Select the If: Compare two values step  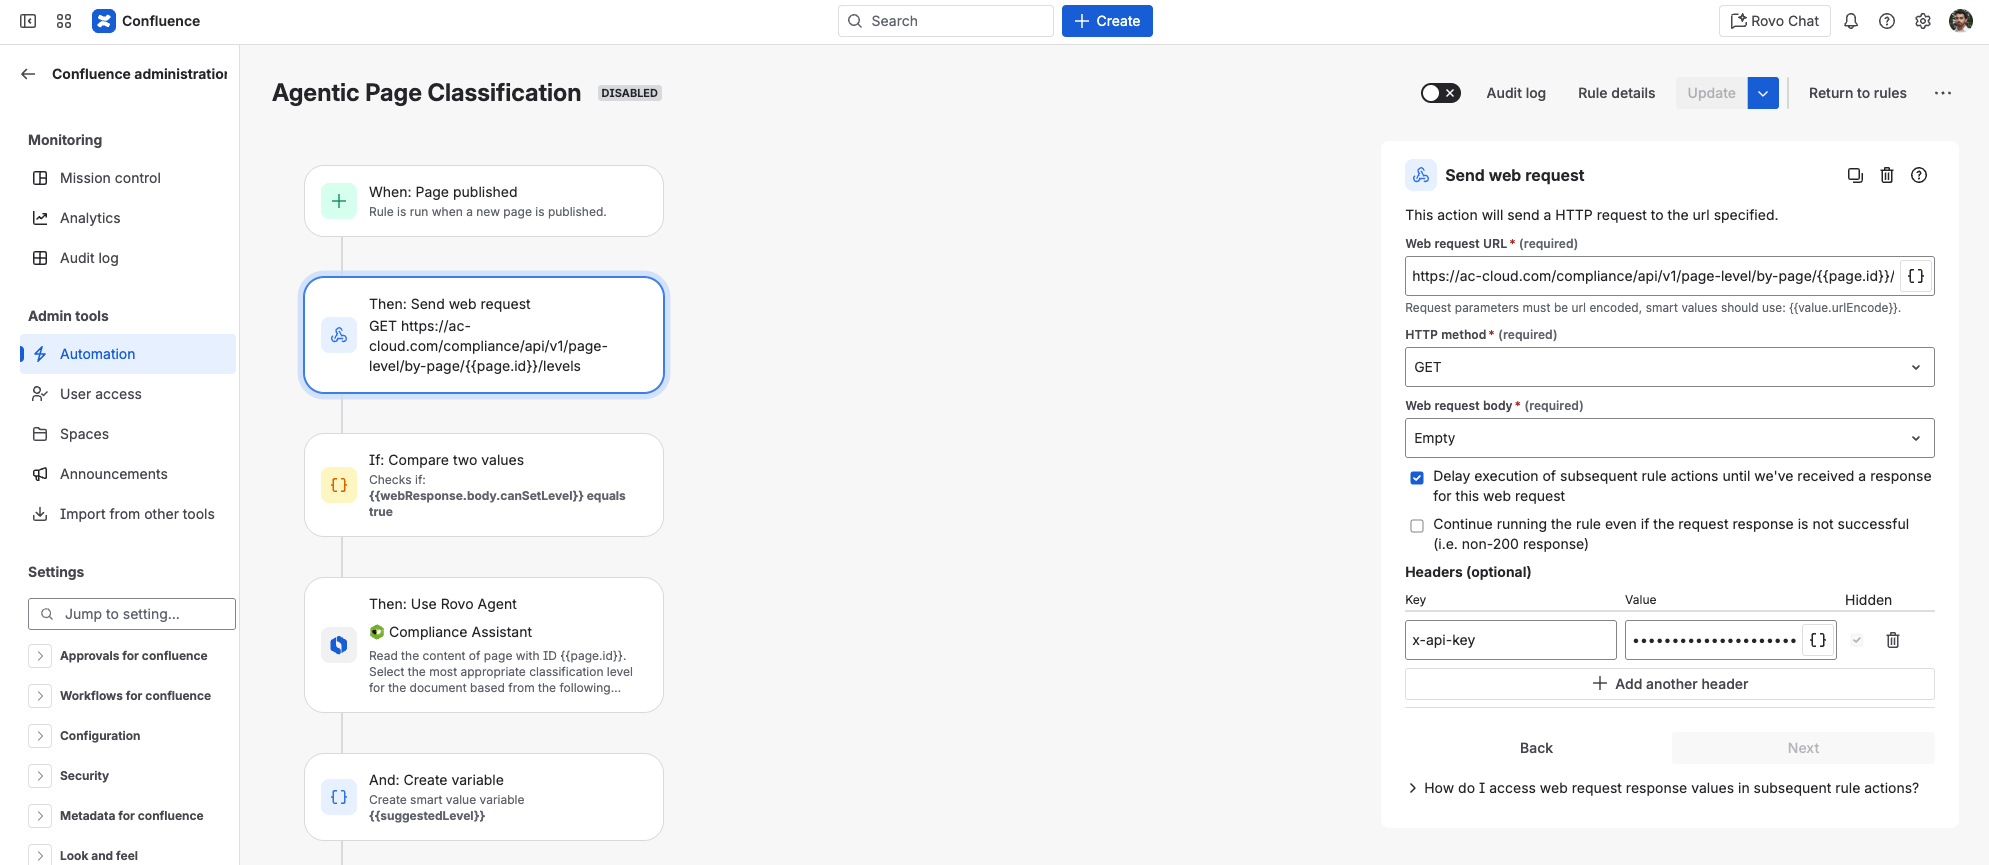484,485
